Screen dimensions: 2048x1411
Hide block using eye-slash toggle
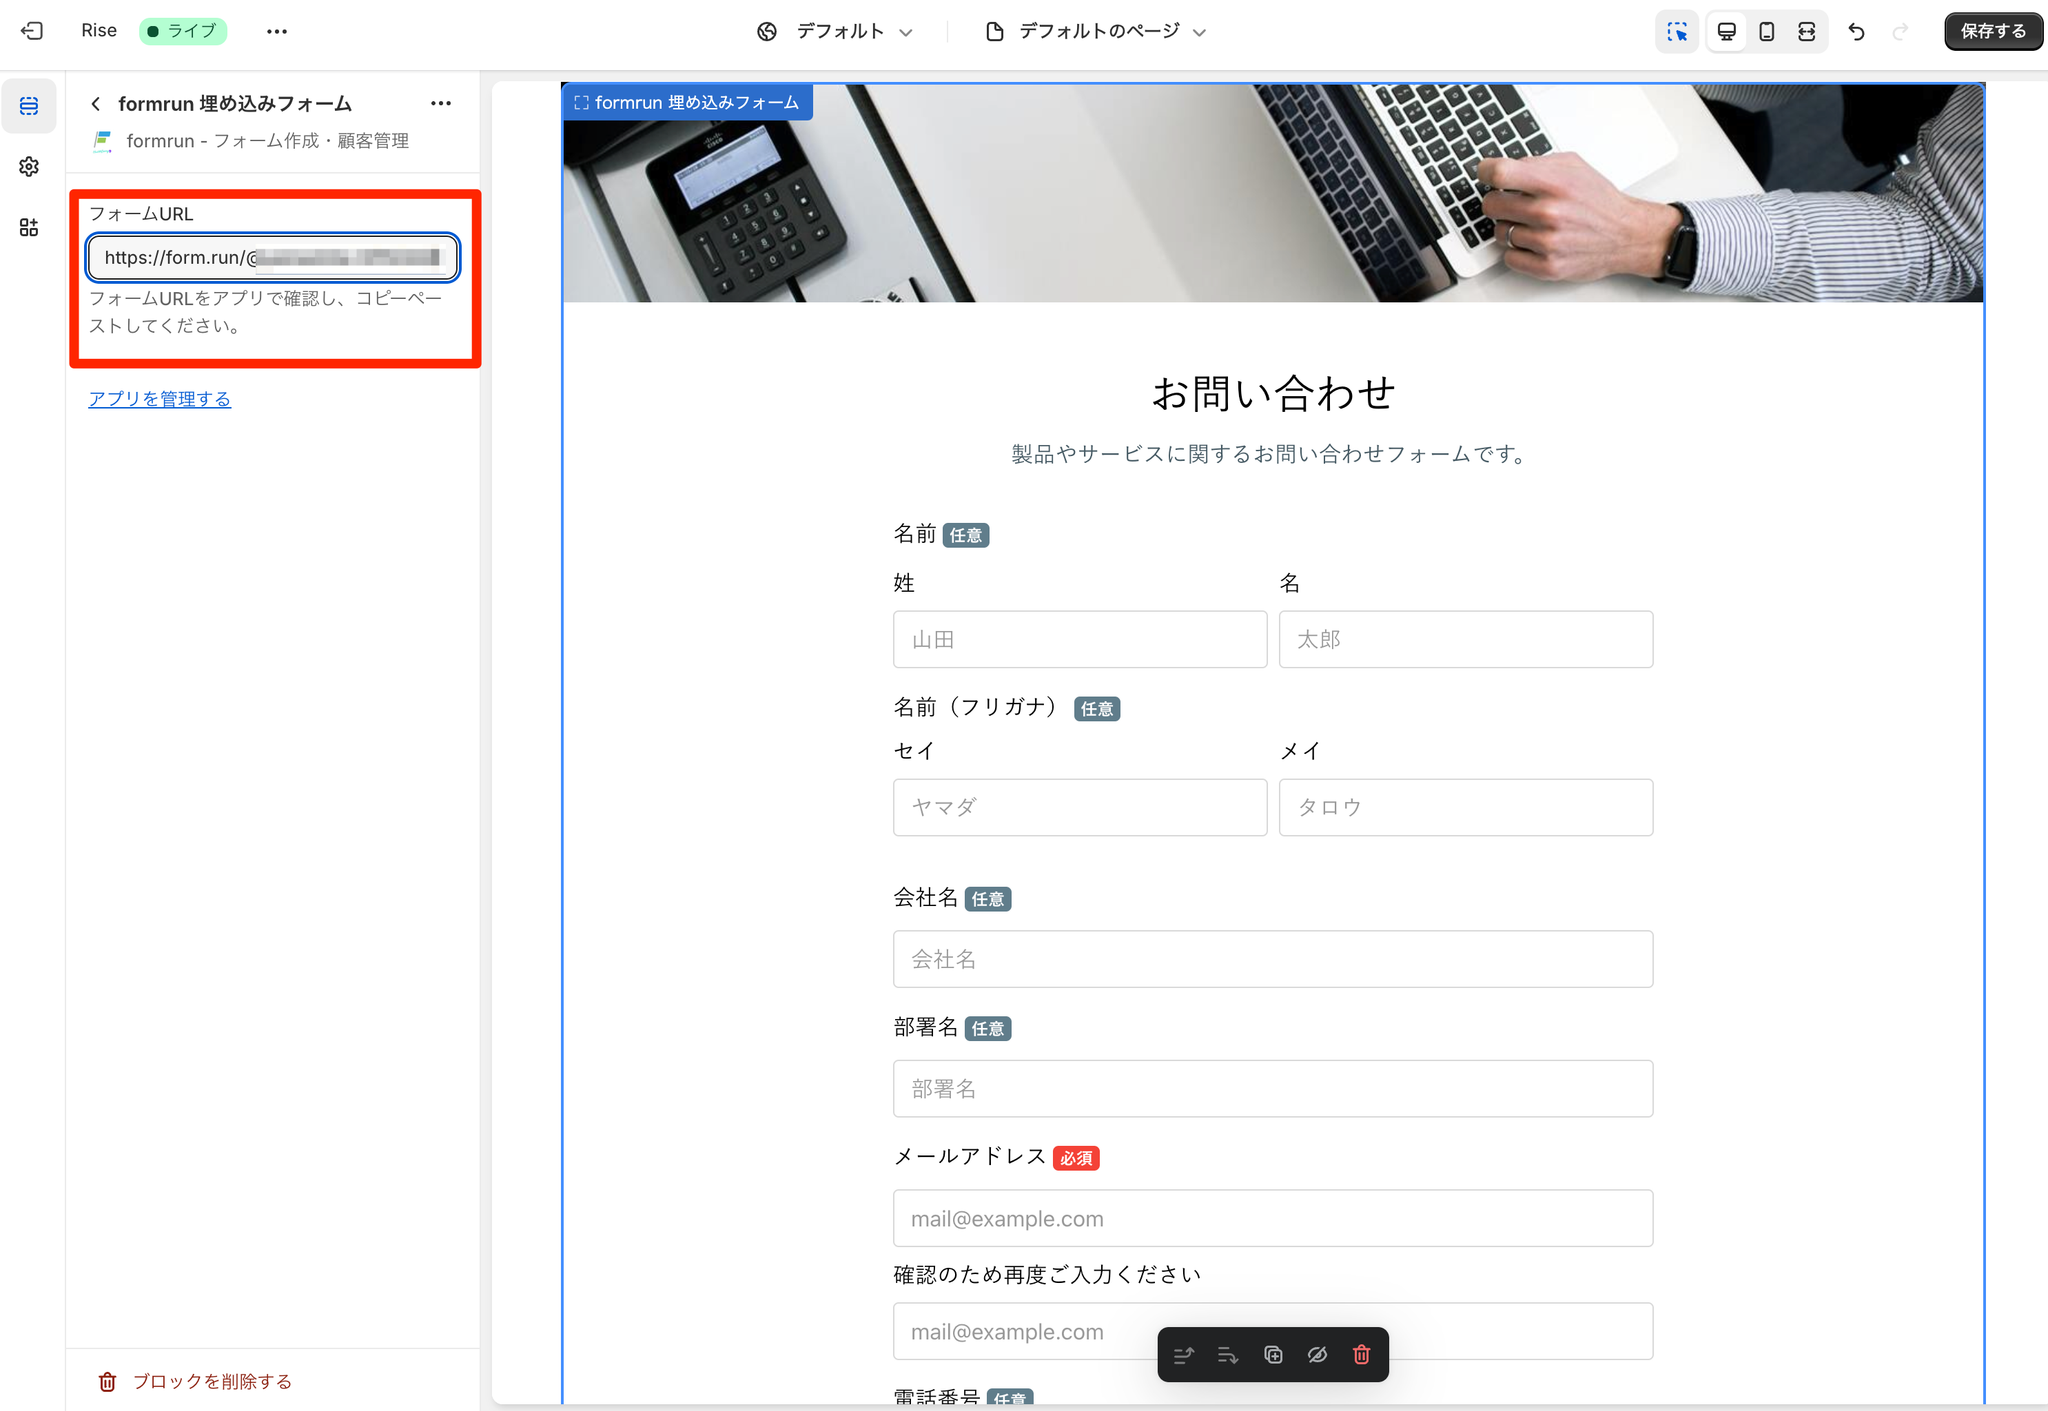[1317, 1355]
